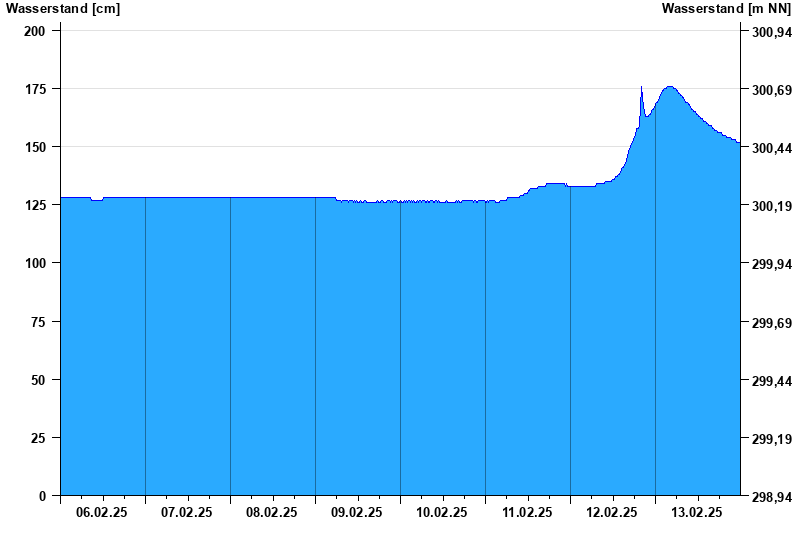Screen dimensions: 800x550
Task: Click the 299,69 m NN label
Action: click(x=772, y=323)
